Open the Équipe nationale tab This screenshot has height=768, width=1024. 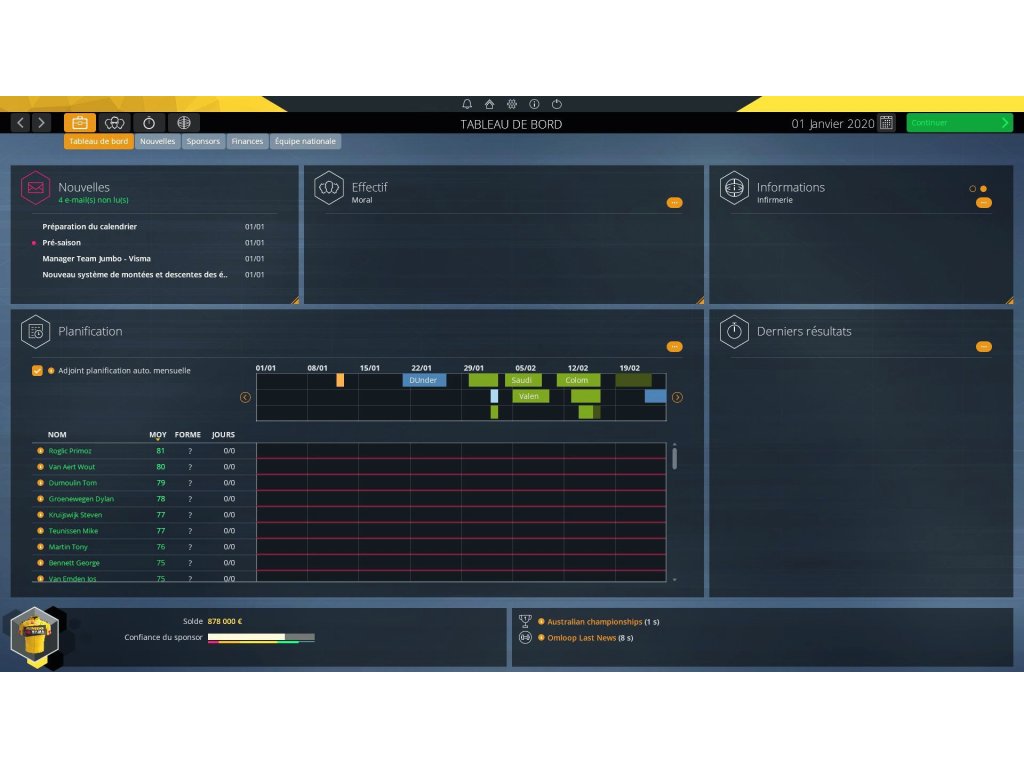click(305, 141)
